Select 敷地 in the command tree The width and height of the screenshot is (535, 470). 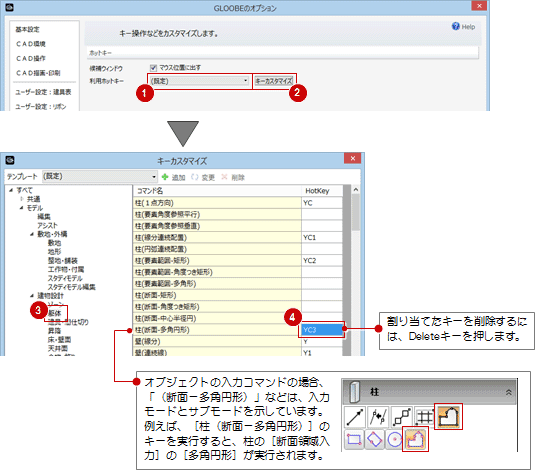[54, 243]
